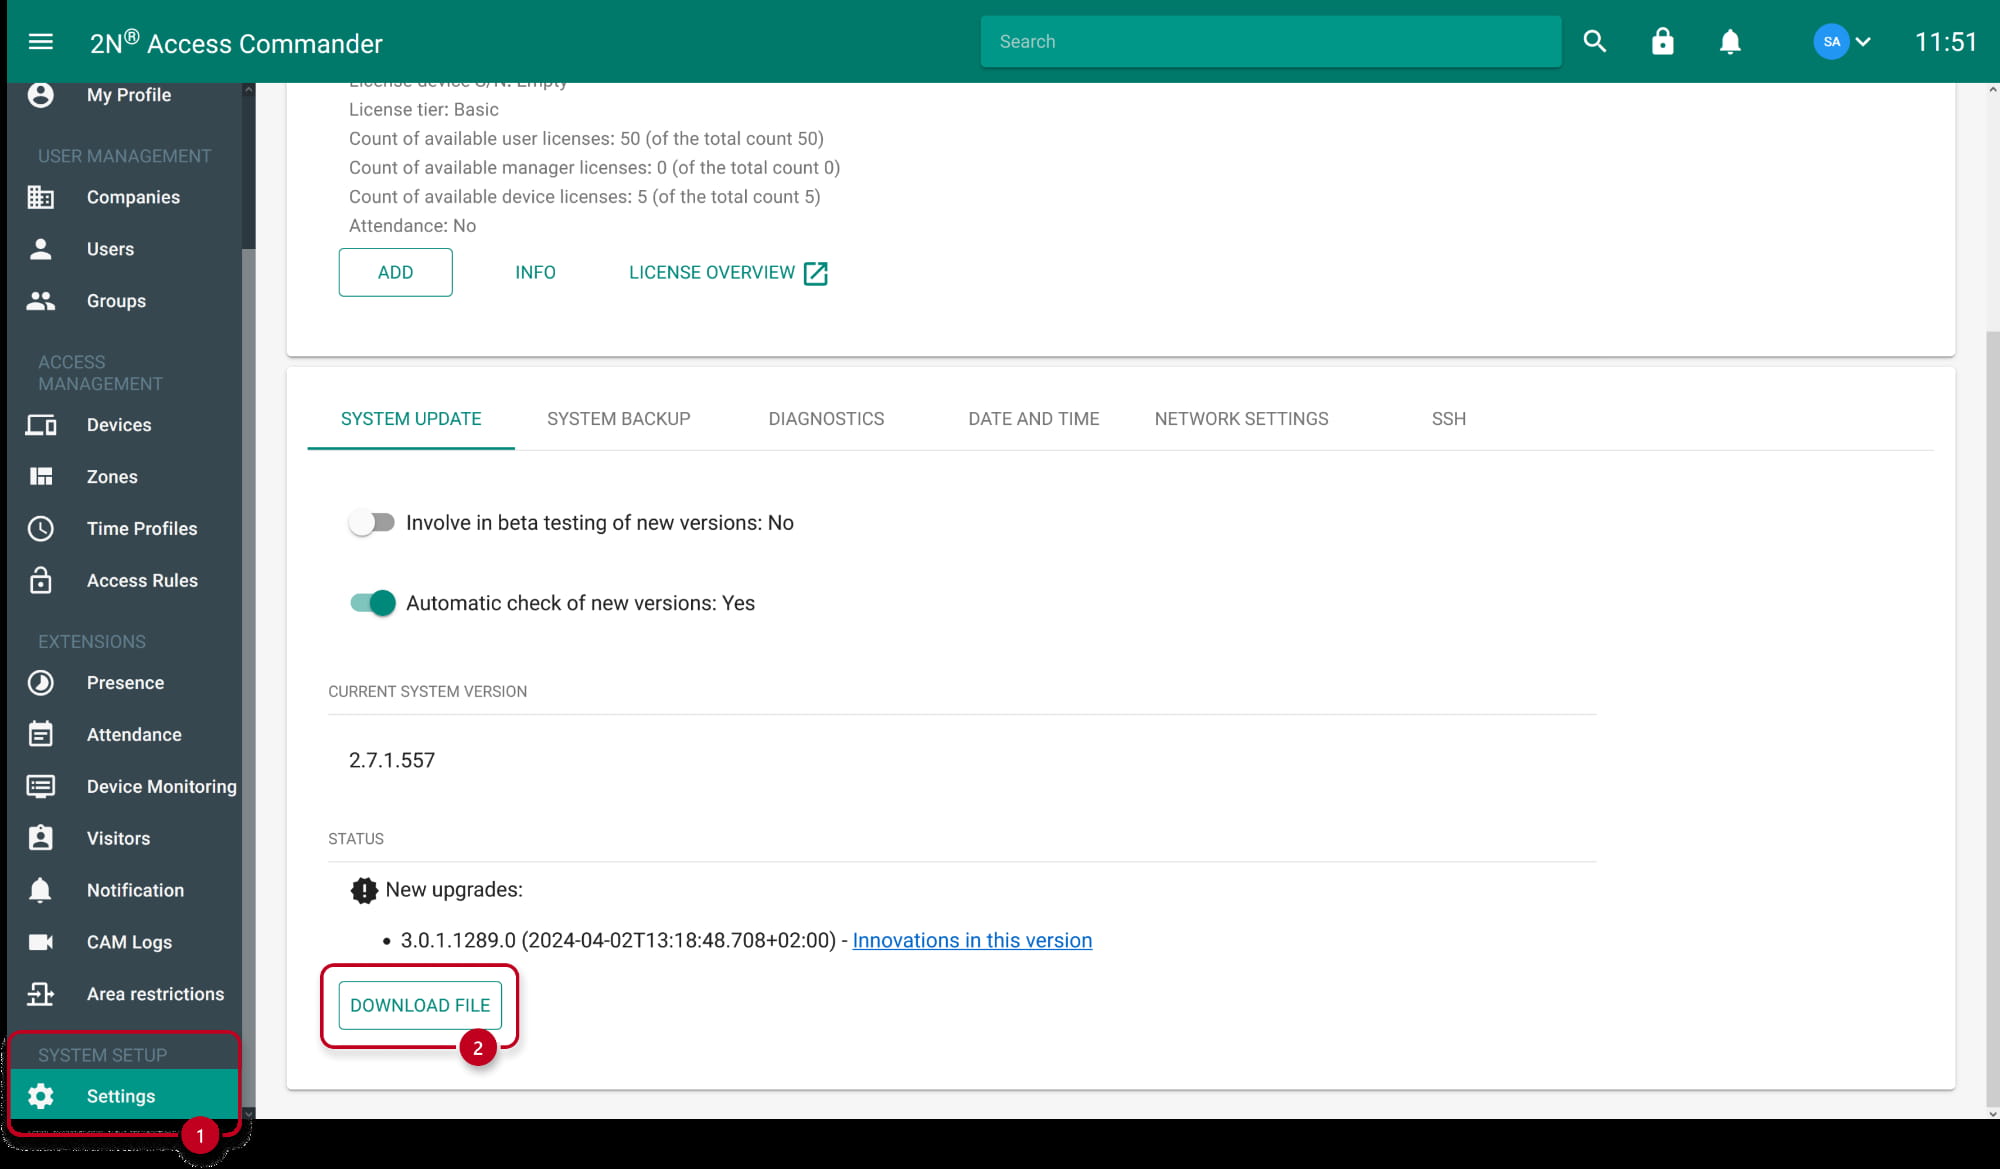
Task: Click the 11:51 clock display
Action: (x=1945, y=42)
